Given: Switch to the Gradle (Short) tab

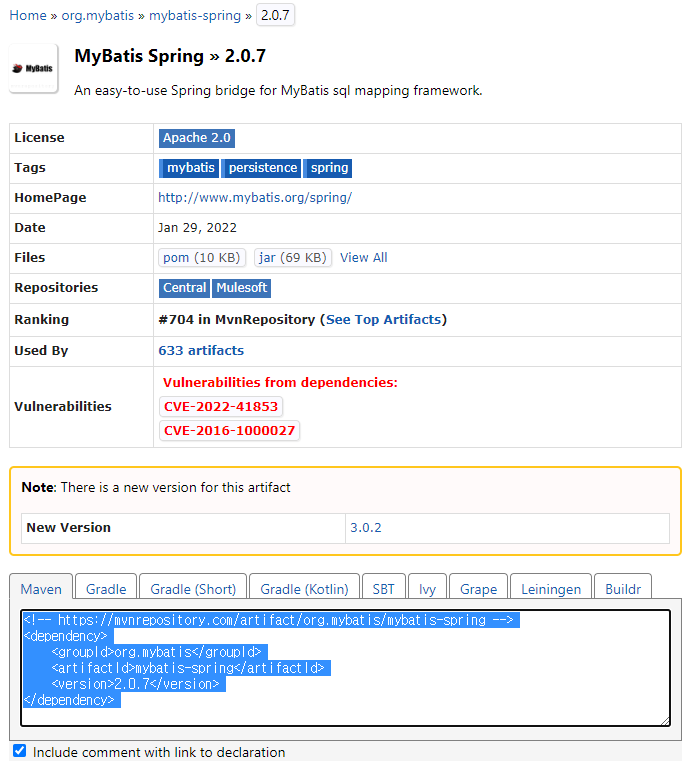Looking at the screenshot, I should coord(193,587).
